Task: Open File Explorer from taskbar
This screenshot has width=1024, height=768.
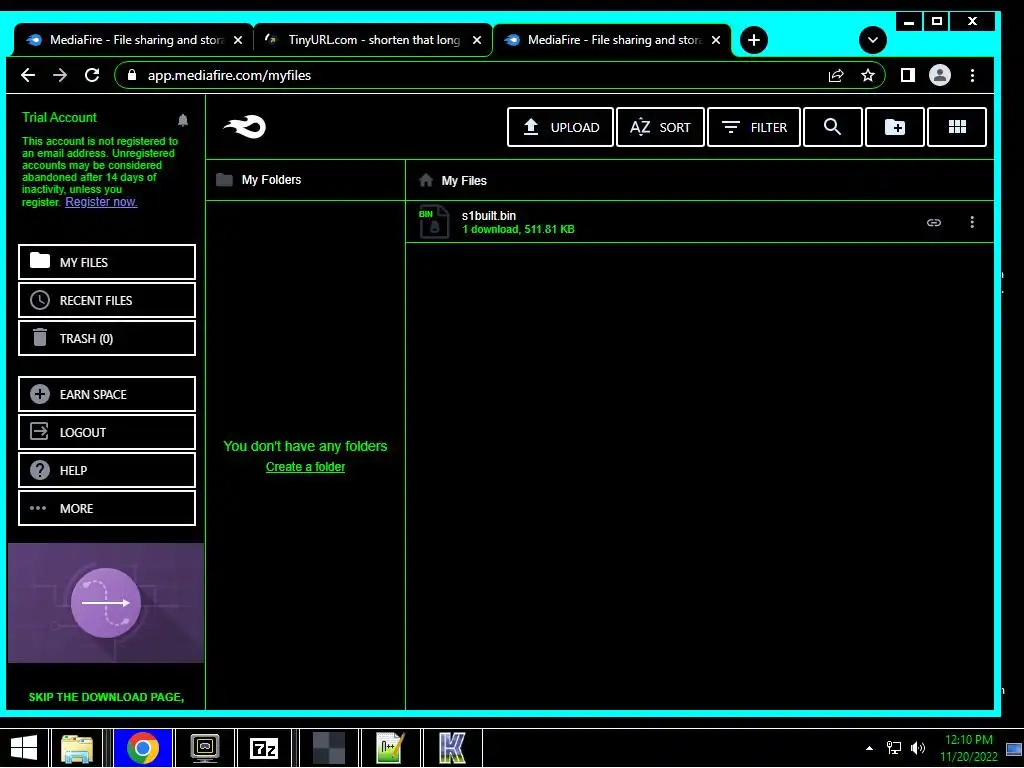Action: click(x=77, y=748)
